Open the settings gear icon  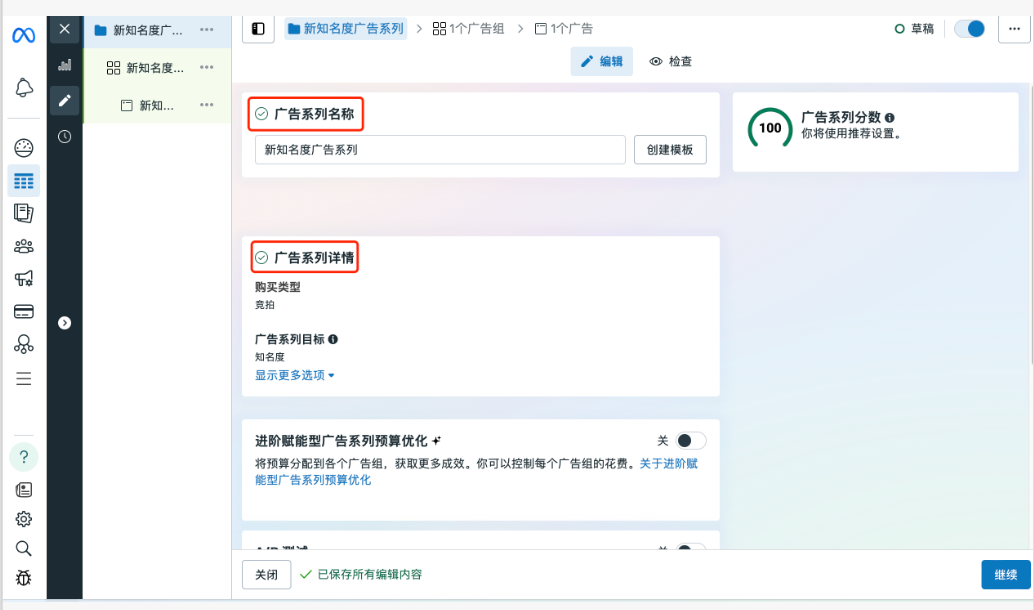click(24, 519)
